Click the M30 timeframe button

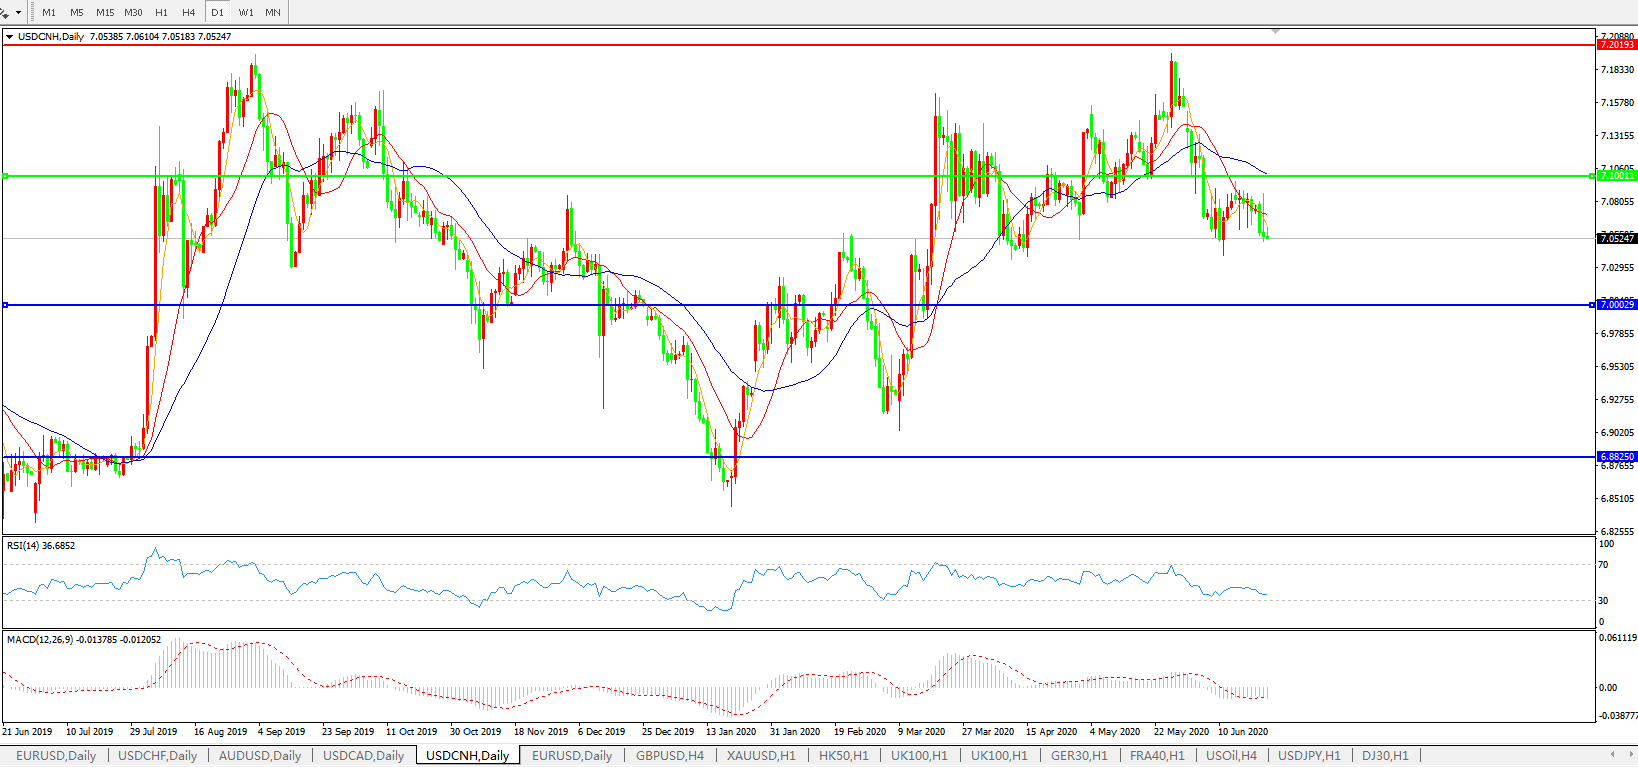click(x=133, y=12)
